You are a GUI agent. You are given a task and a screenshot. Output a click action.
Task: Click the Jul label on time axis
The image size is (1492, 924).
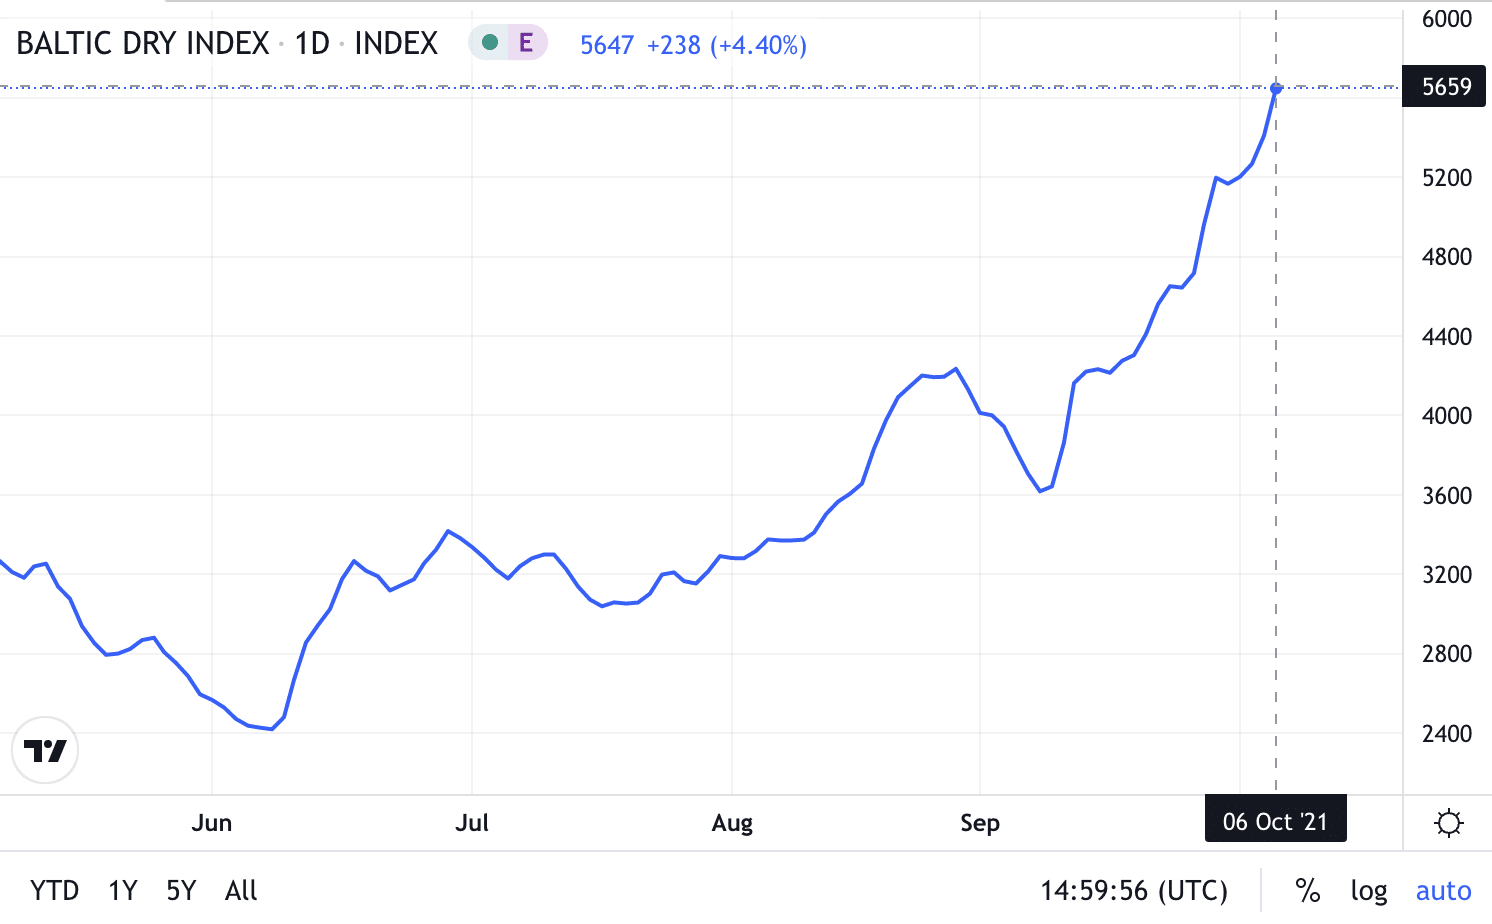(472, 823)
